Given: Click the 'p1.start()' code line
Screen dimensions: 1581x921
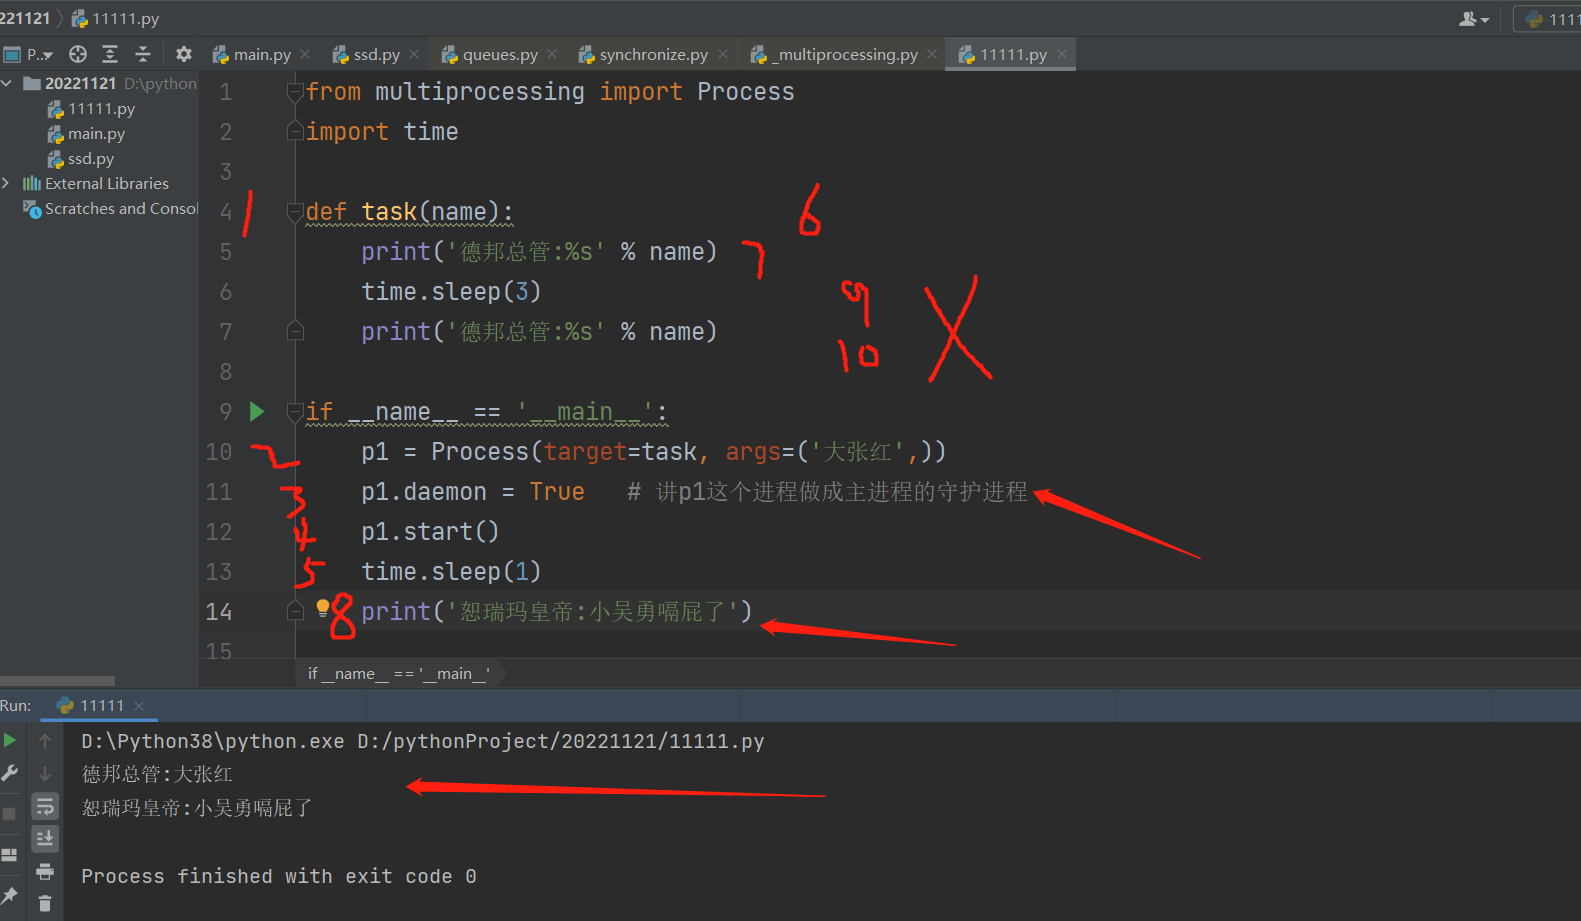Looking at the screenshot, I should 430,531.
